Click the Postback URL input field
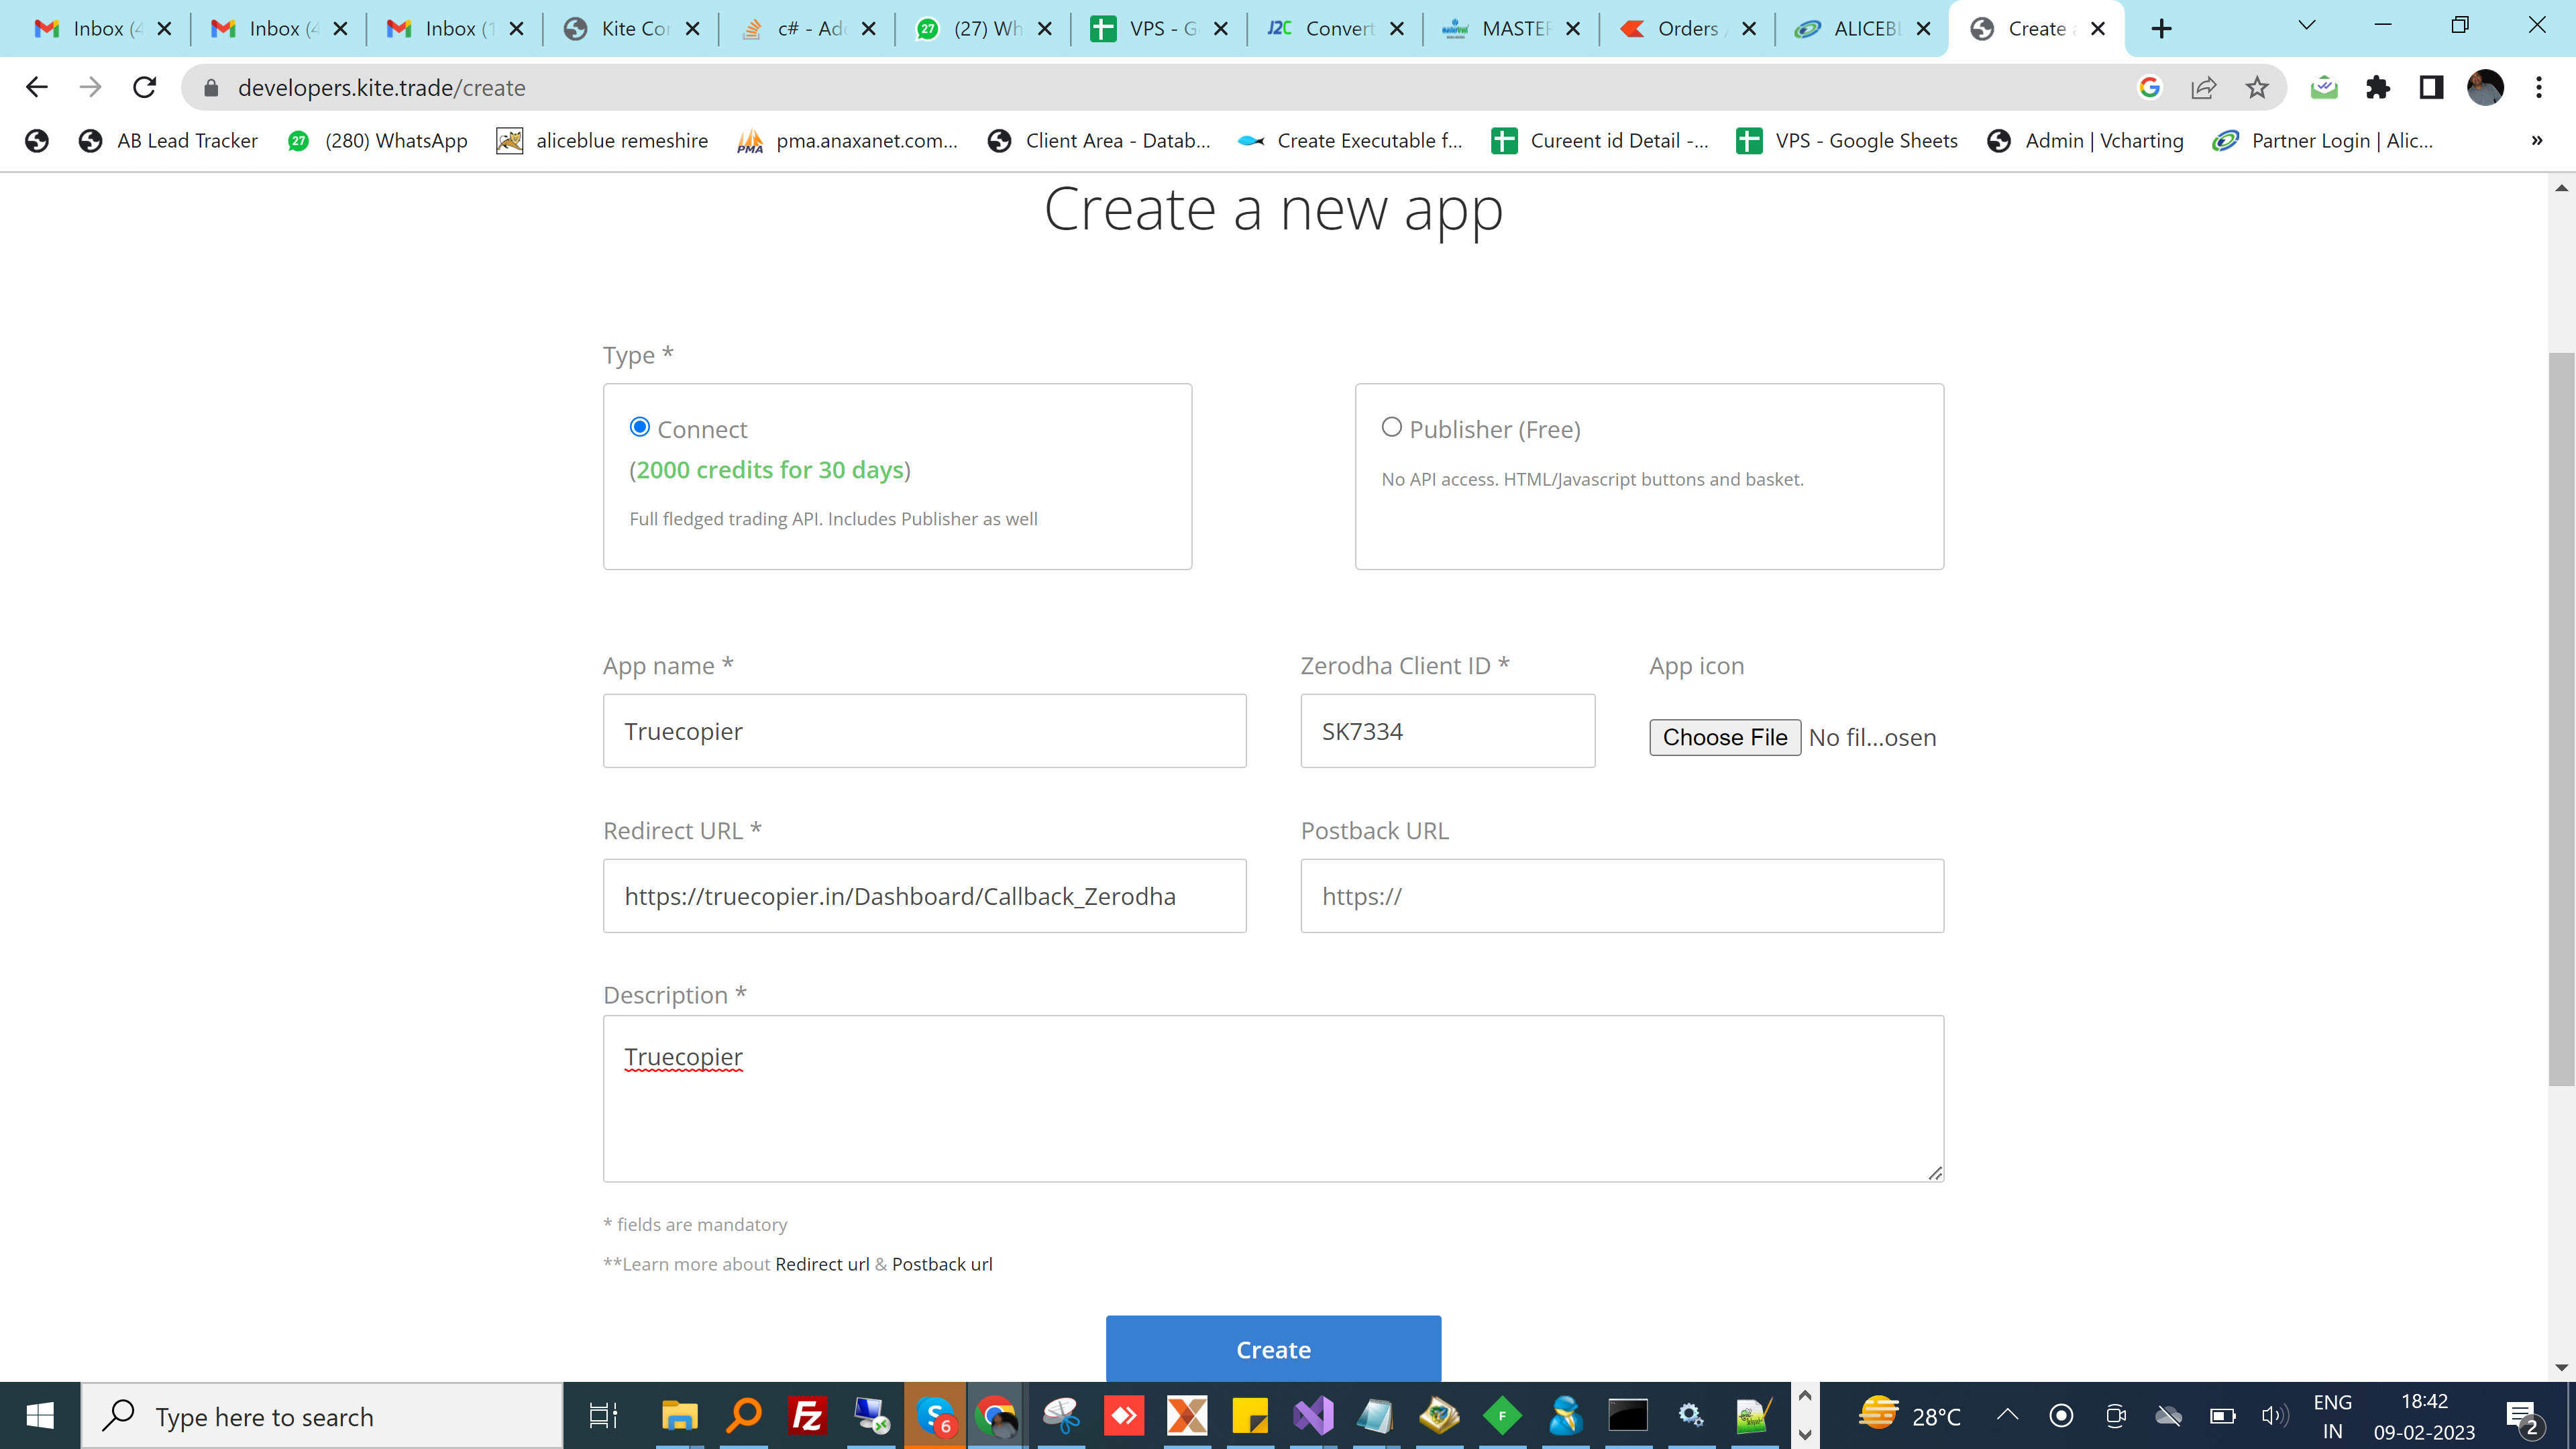 coord(1621,896)
